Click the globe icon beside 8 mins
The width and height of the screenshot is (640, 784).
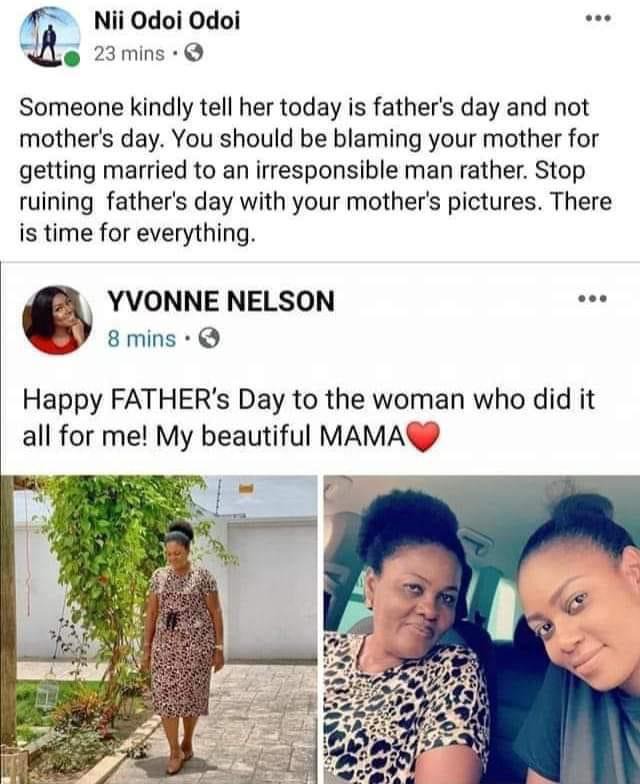click(x=209, y=339)
